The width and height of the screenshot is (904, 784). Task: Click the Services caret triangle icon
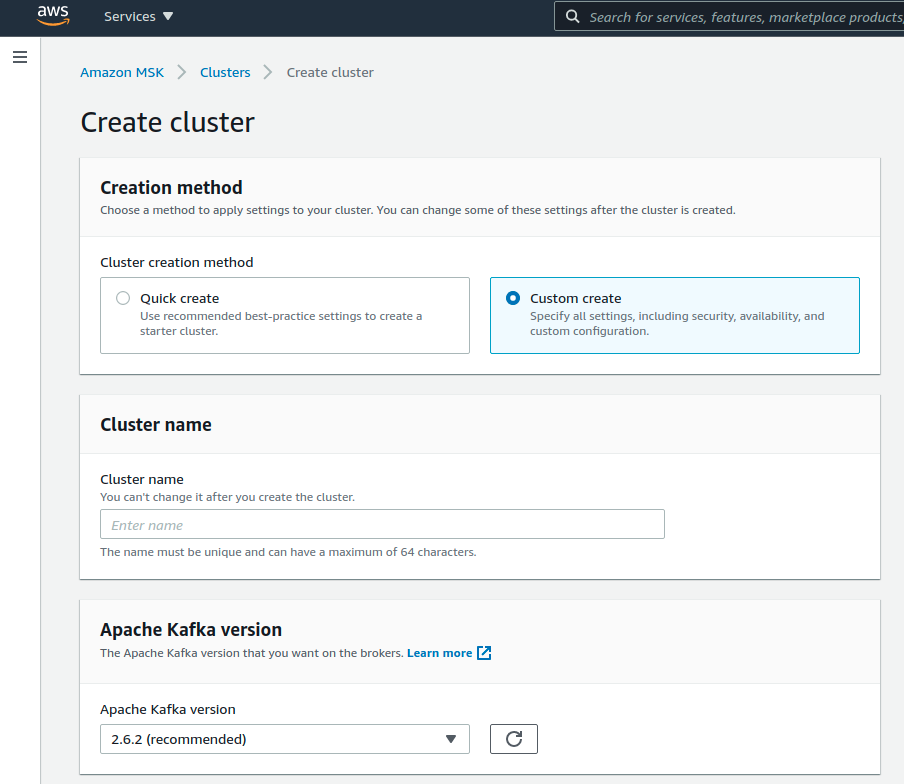167,17
